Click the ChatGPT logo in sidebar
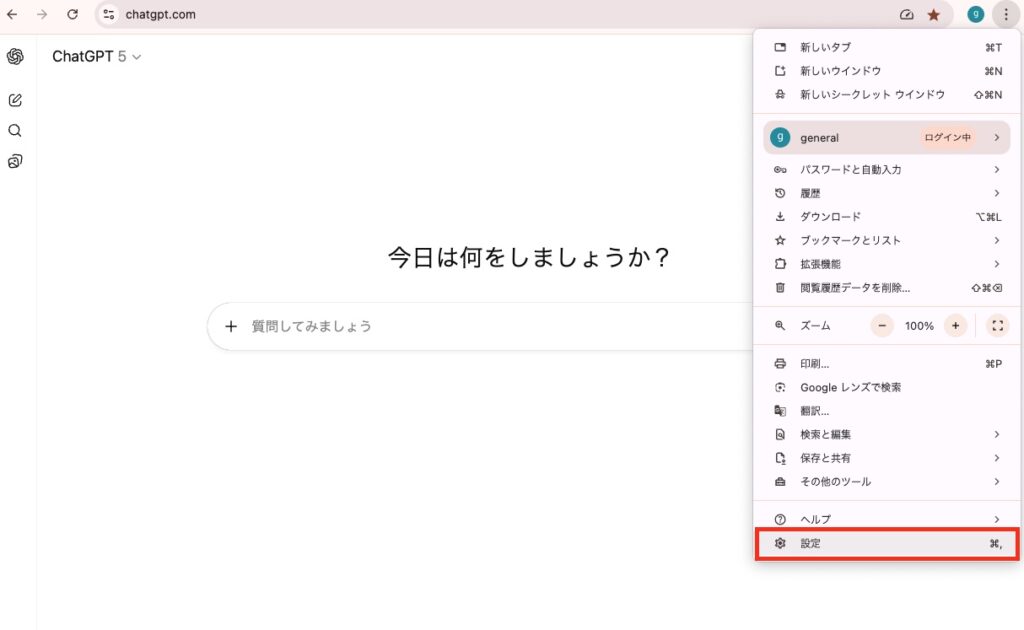Image resolution: width=1024 pixels, height=630 pixels. tap(15, 57)
